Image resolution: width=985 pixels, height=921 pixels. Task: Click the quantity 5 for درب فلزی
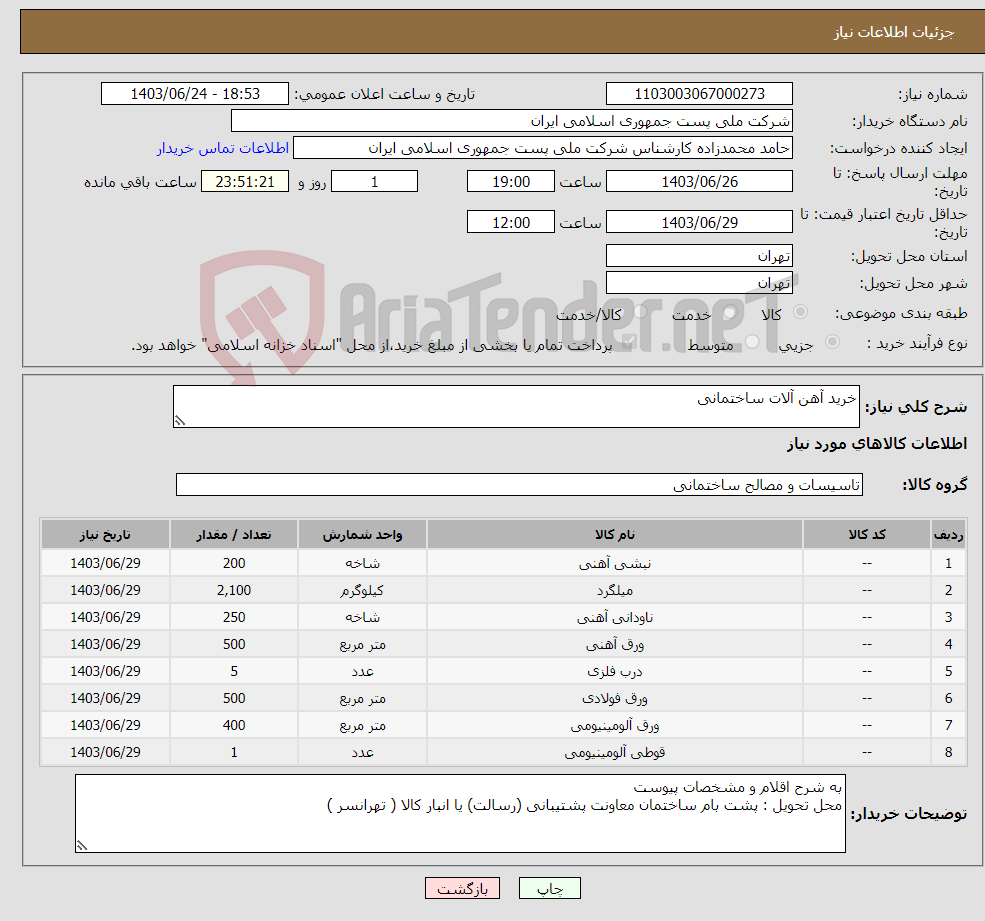coord(234,672)
